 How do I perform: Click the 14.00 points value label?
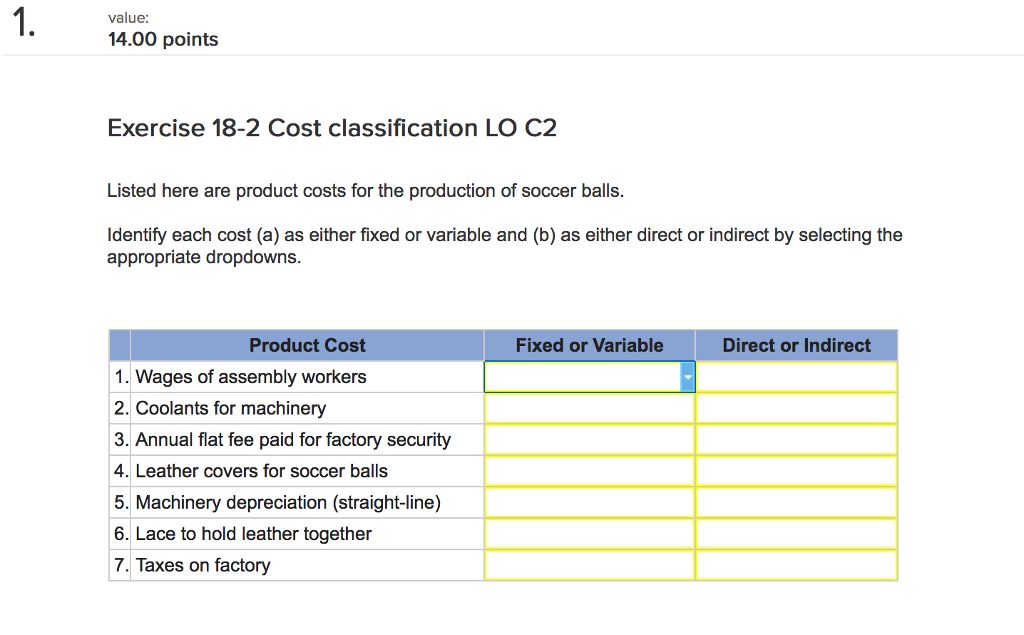pyautogui.click(x=163, y=39)
